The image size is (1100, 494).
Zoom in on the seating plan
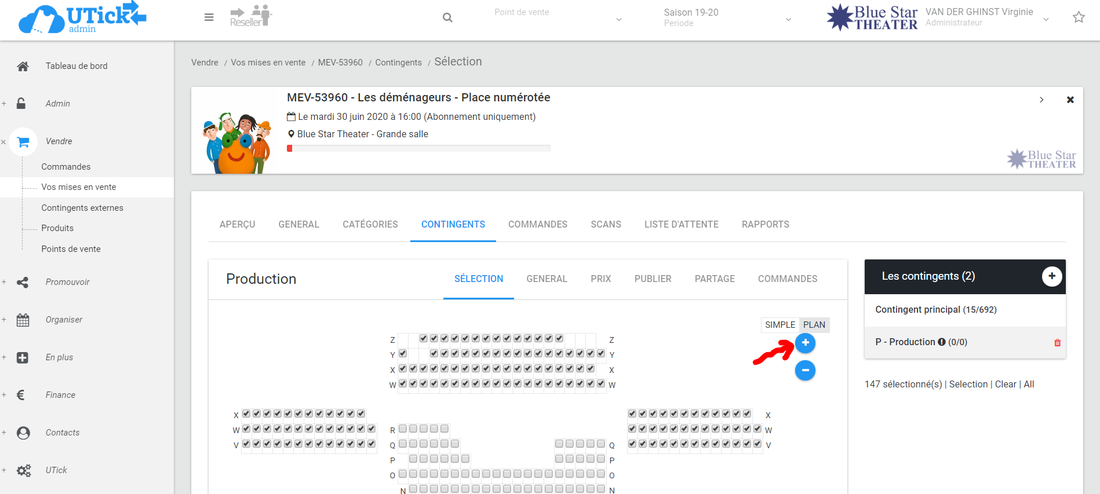[805, 344]
